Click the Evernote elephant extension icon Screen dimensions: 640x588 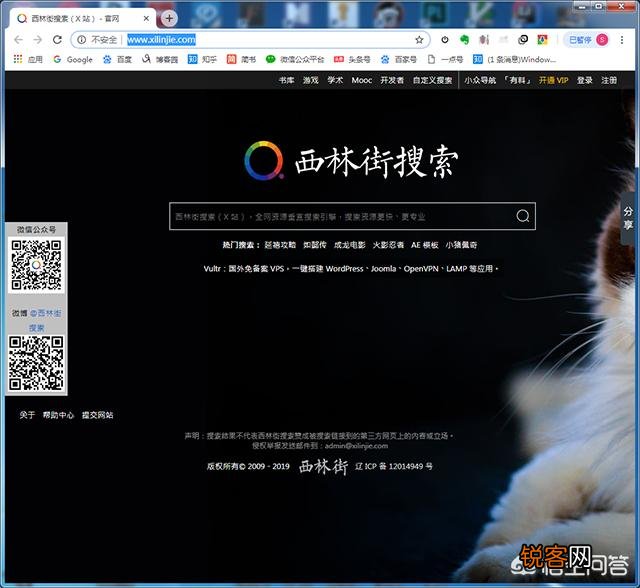pyautogui.click(x=464, y=40)
